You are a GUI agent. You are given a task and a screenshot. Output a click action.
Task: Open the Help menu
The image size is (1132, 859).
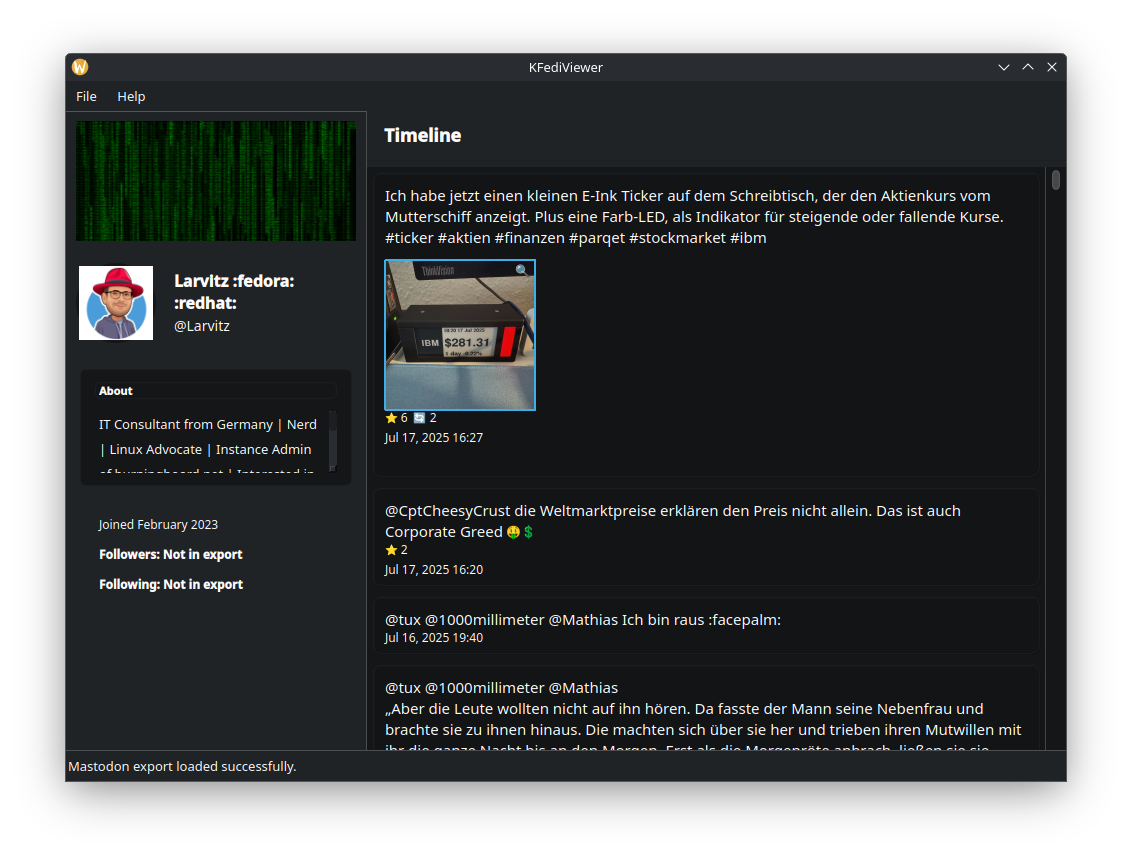pyautogui.click(x=131, y=97)
